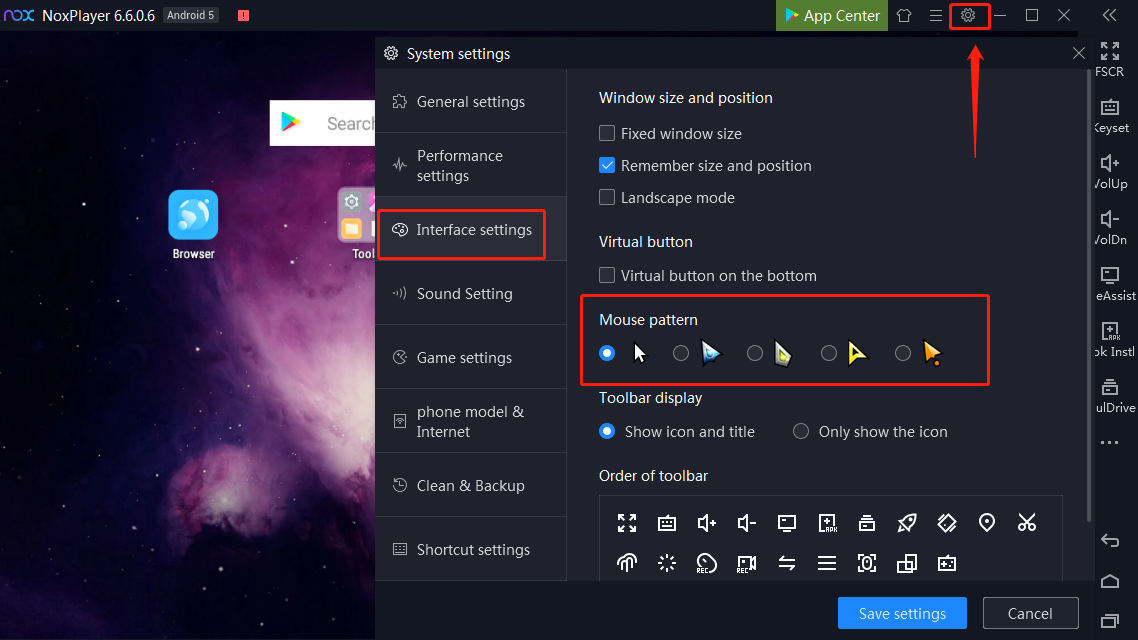Expand the three-dots more tools in the sidebar
The height and width of the screenshot is (640, 1138).
(x=1110, y=442)
